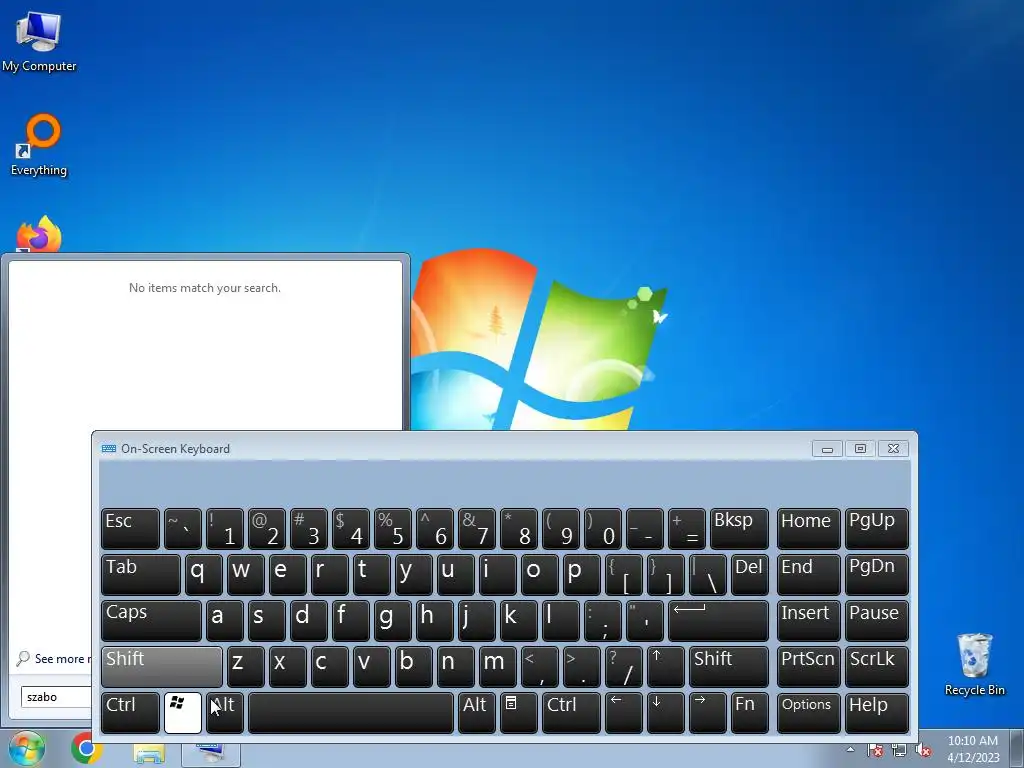The width and height of the screenshot is (1024, 768).
Task: Click the equals plus key
Action: pos(686,528)
